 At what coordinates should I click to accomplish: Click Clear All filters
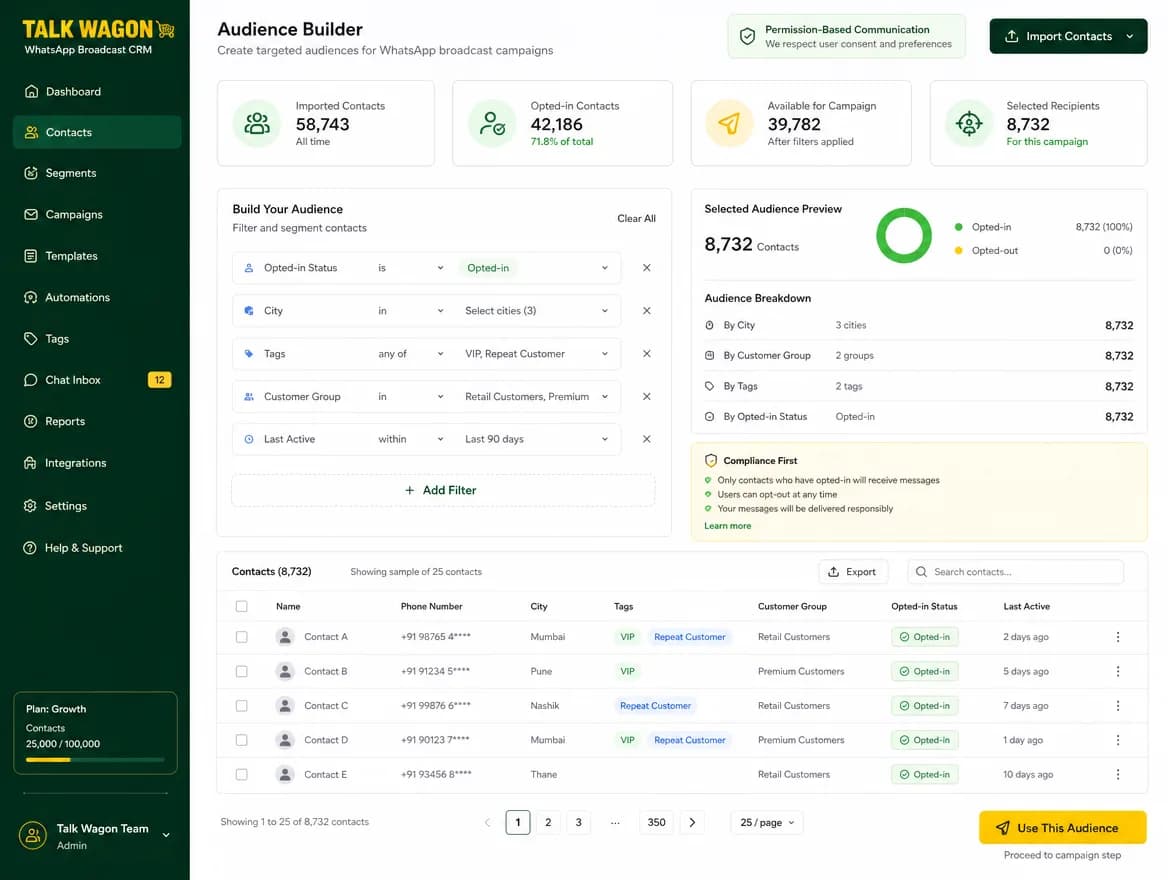(636, 218)
